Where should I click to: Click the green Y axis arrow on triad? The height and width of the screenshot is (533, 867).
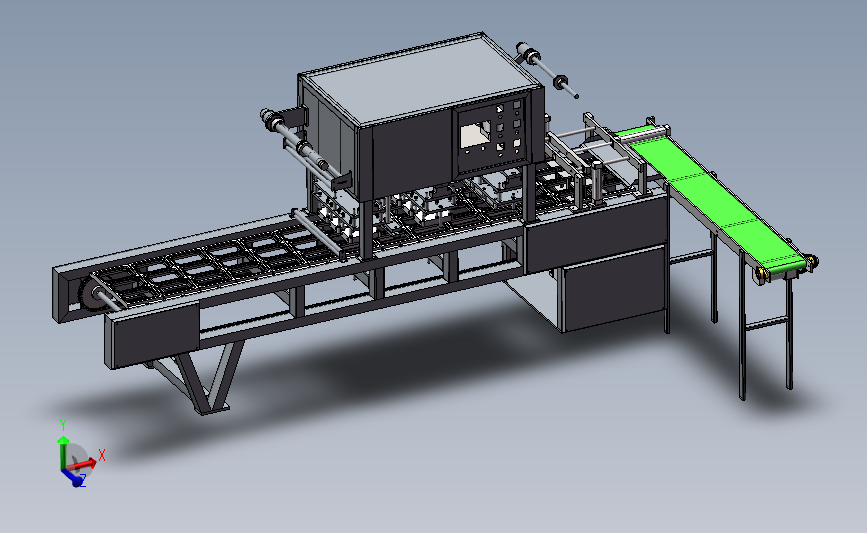tap(63, 453)
